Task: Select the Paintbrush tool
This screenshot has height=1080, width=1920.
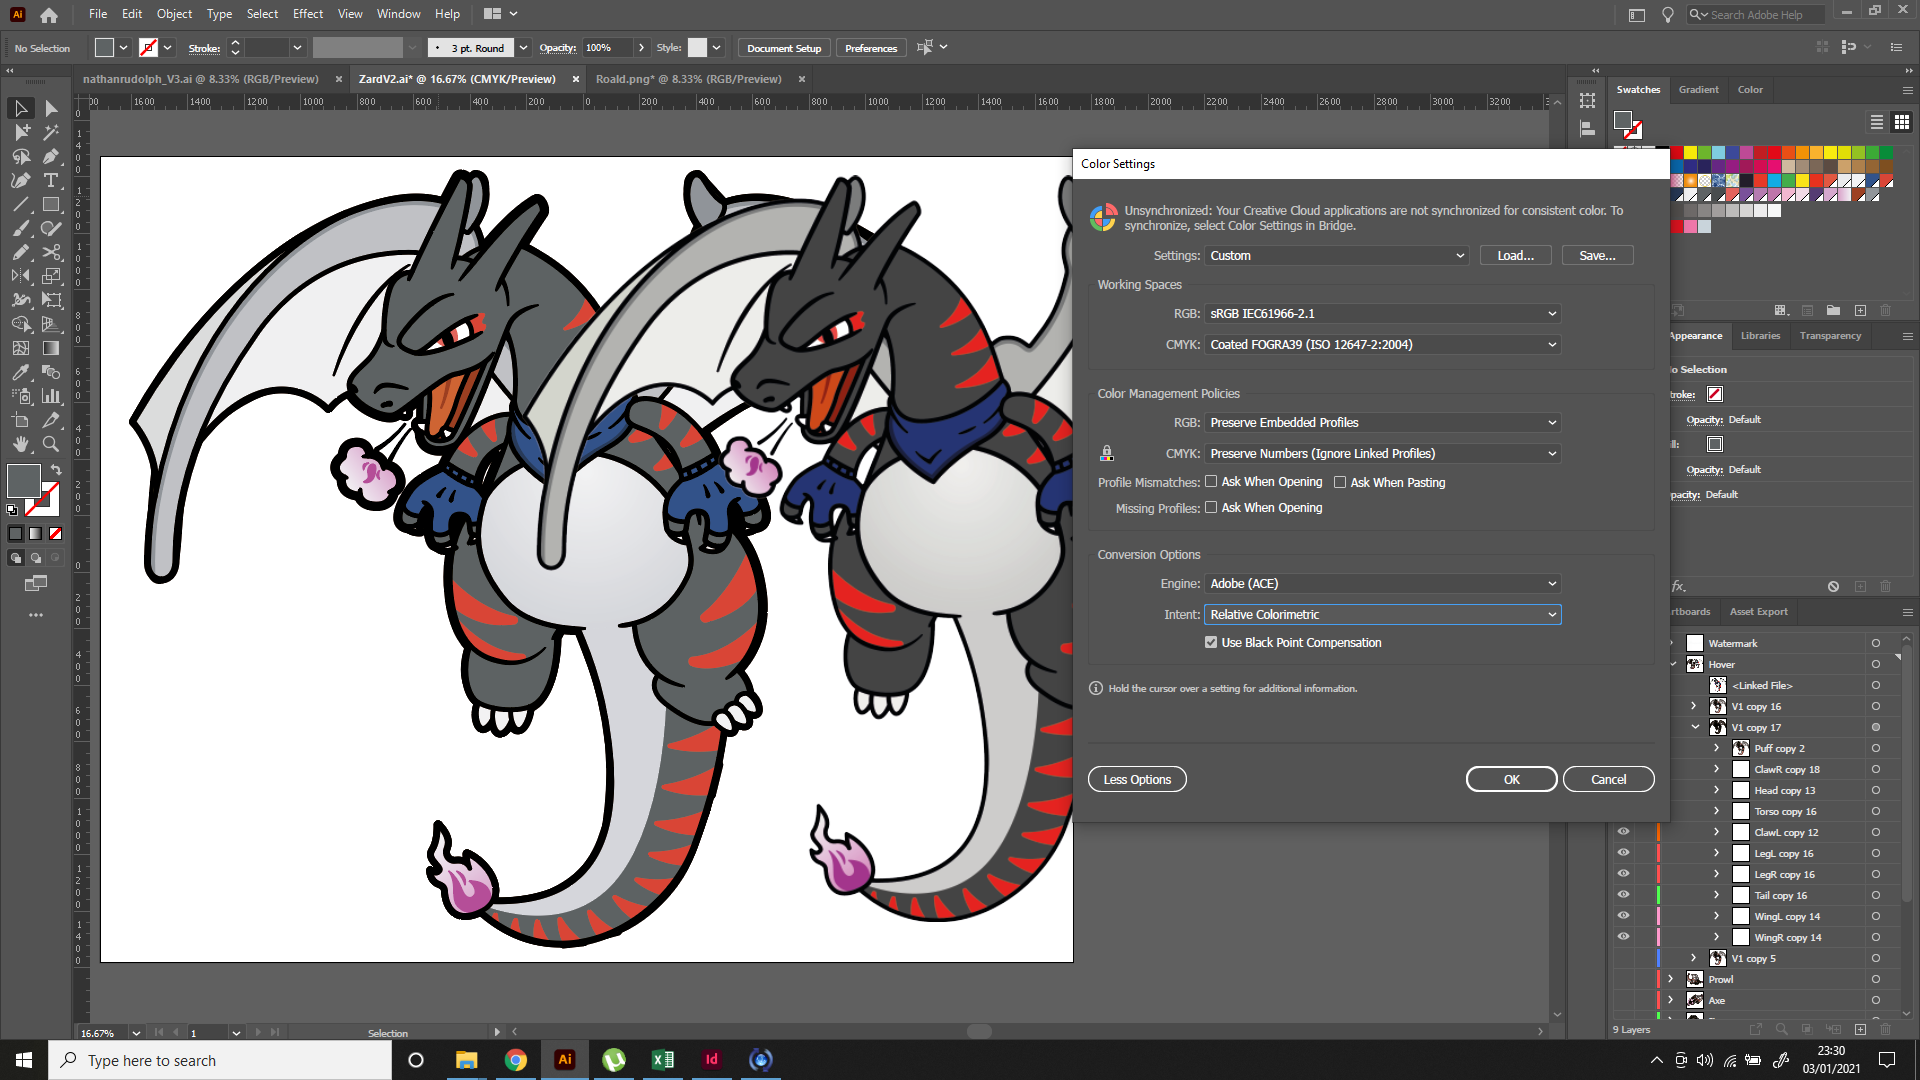Action: pos(20,228)
